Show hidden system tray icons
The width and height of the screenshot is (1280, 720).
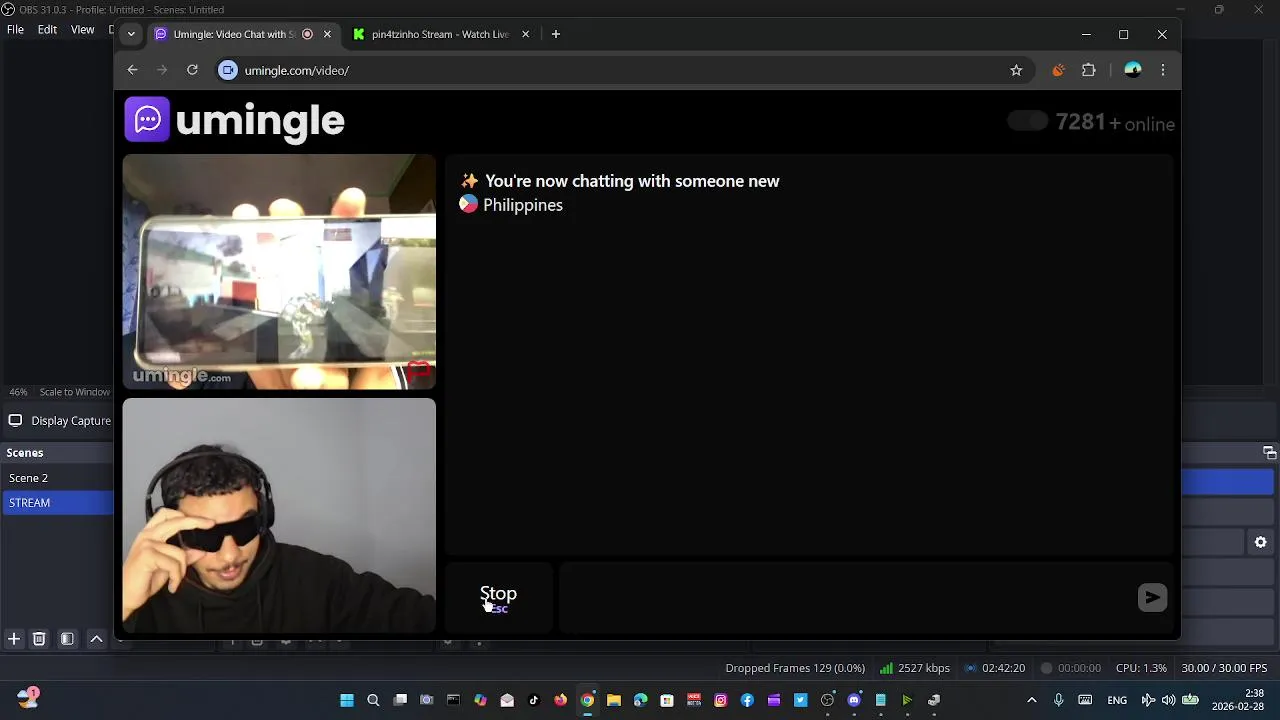[1032, 700]
